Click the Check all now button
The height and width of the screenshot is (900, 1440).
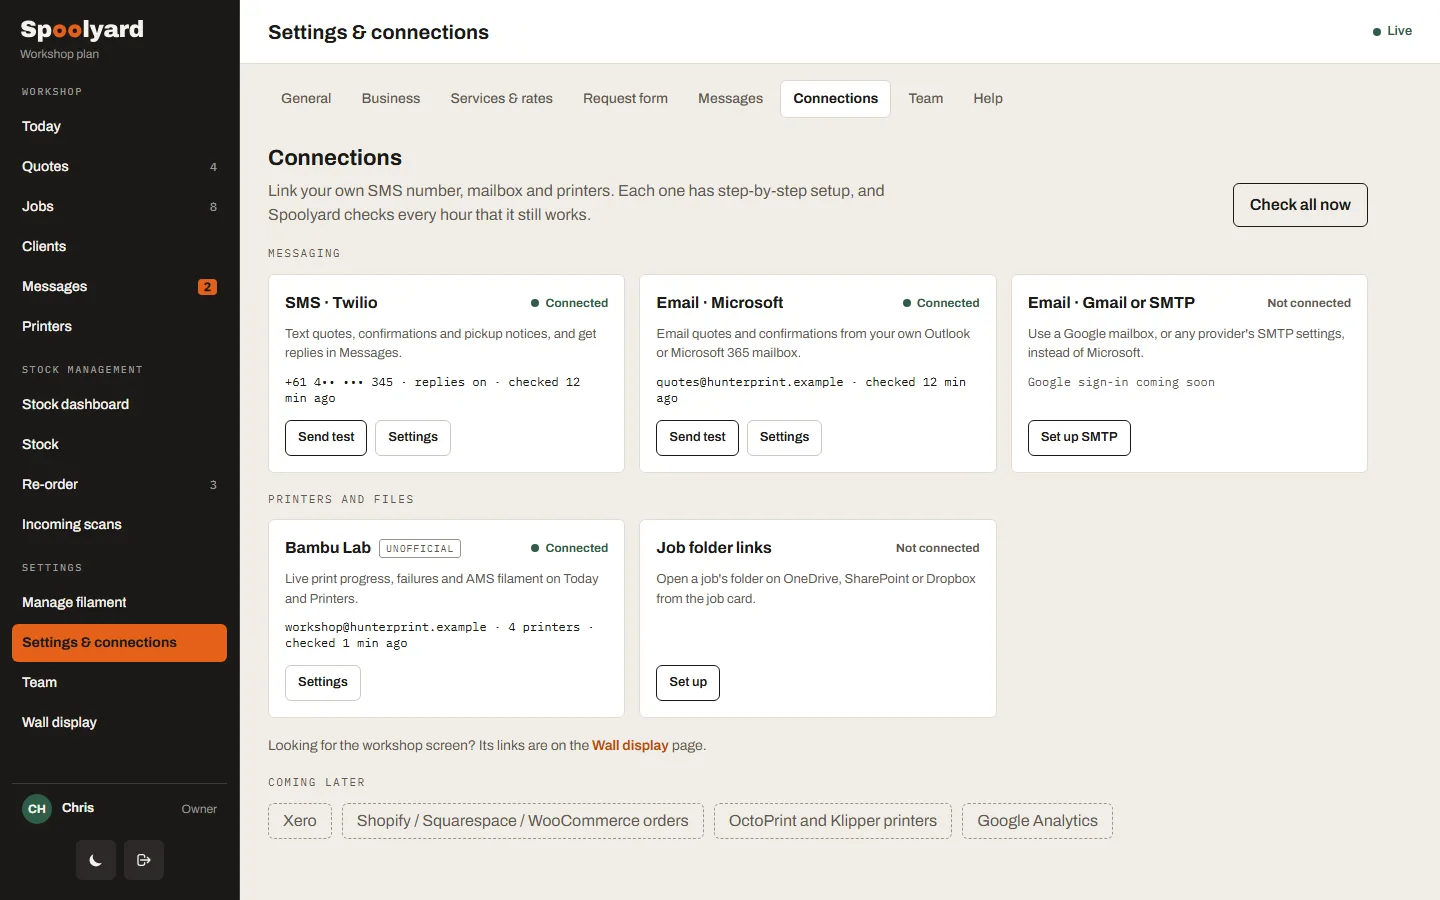(x=1300, y=205)
